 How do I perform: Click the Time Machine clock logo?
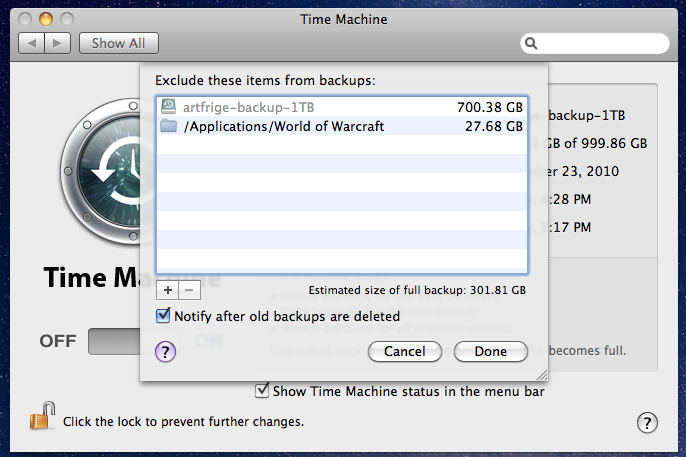coord(101,171)
